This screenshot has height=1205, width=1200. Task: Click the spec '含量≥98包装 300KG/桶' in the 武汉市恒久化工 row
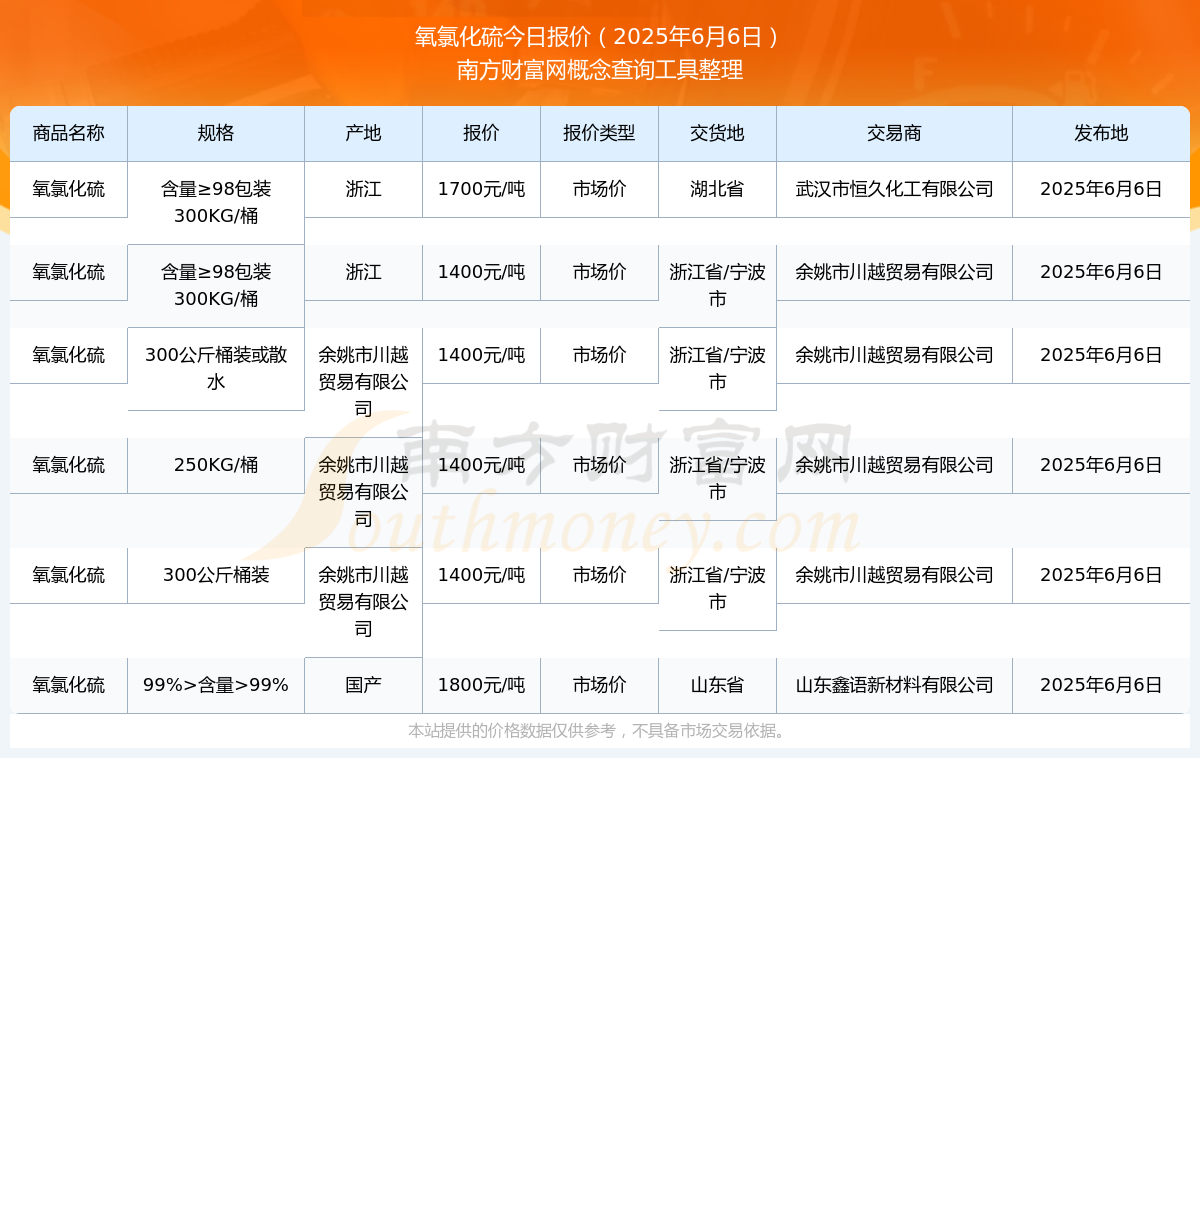click(x=216, y=202)
